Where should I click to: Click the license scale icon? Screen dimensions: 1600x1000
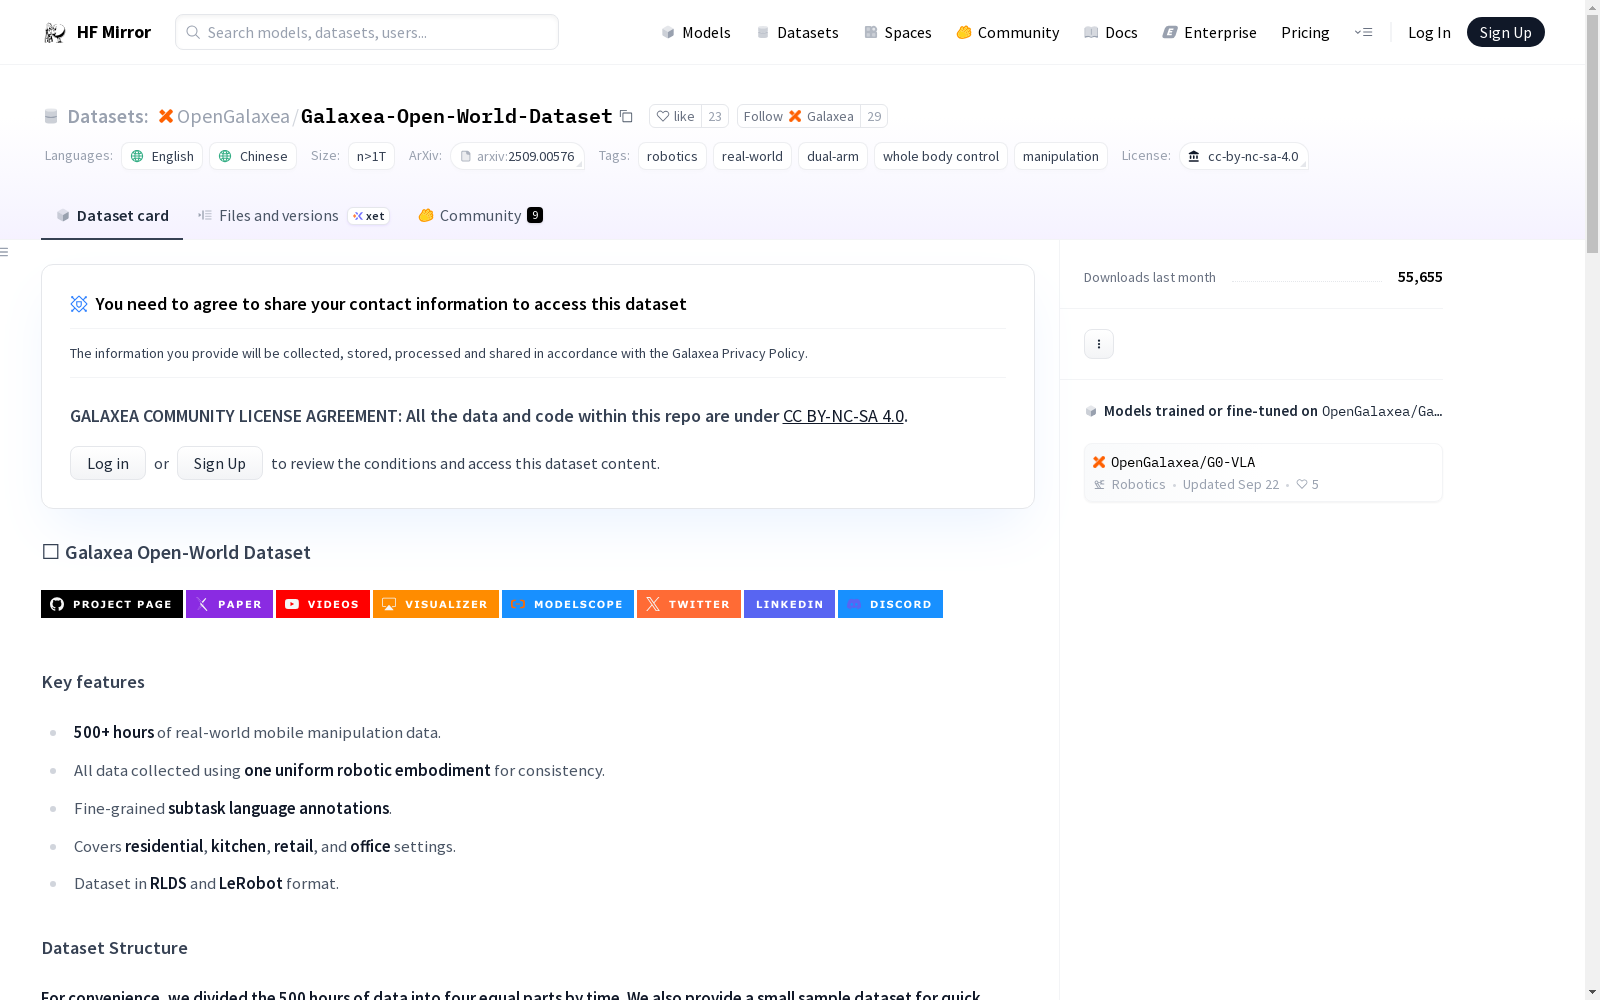pyautogui.click(x=1194, y=156)
